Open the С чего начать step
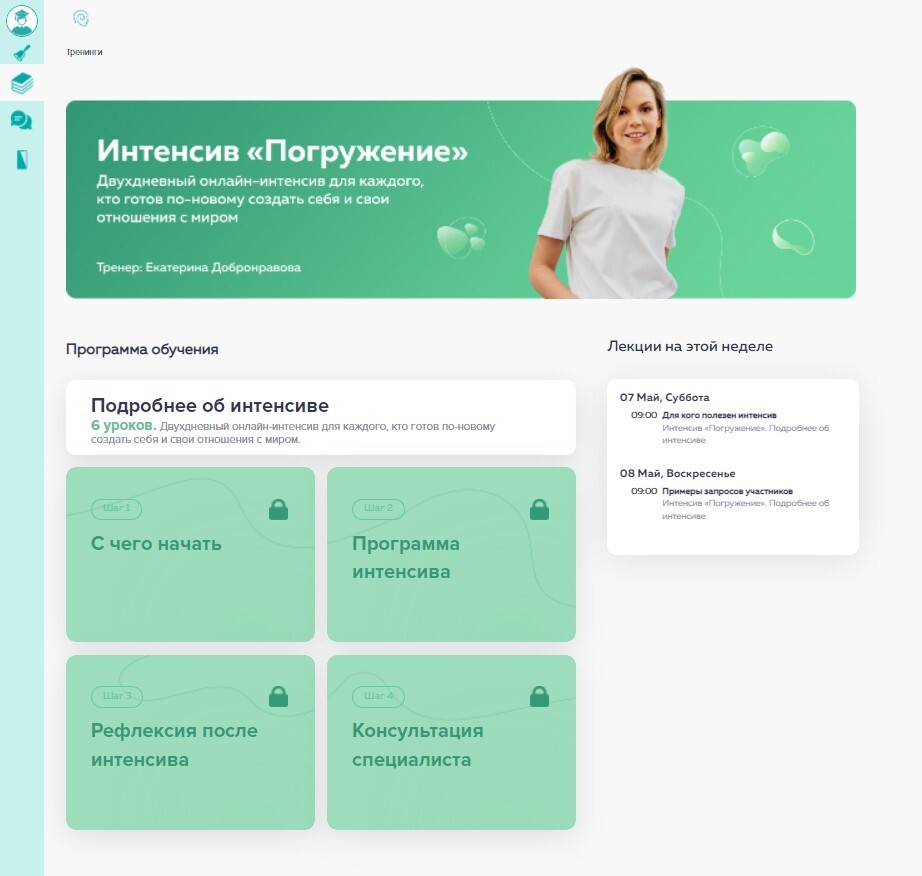The width and height of the screenshot is (922, 876). pyautogui.click(x=156, y=544)
